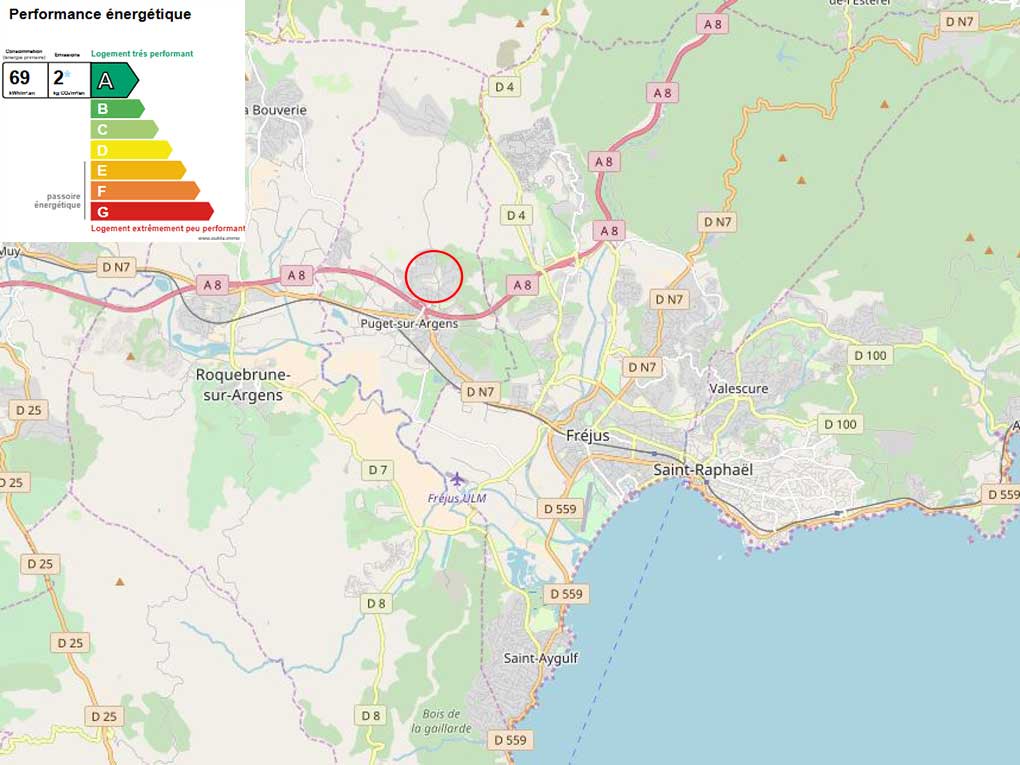The height and width of the screenshot is (765, 1020).
Task: Click the red circle location marker
Action: [x=434, y=276]
